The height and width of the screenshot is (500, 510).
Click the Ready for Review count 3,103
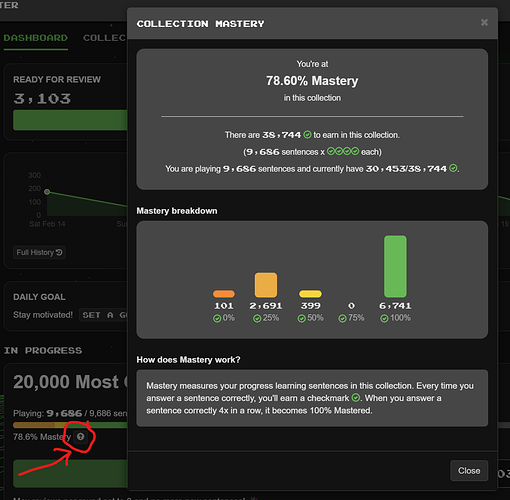[42, 99]
